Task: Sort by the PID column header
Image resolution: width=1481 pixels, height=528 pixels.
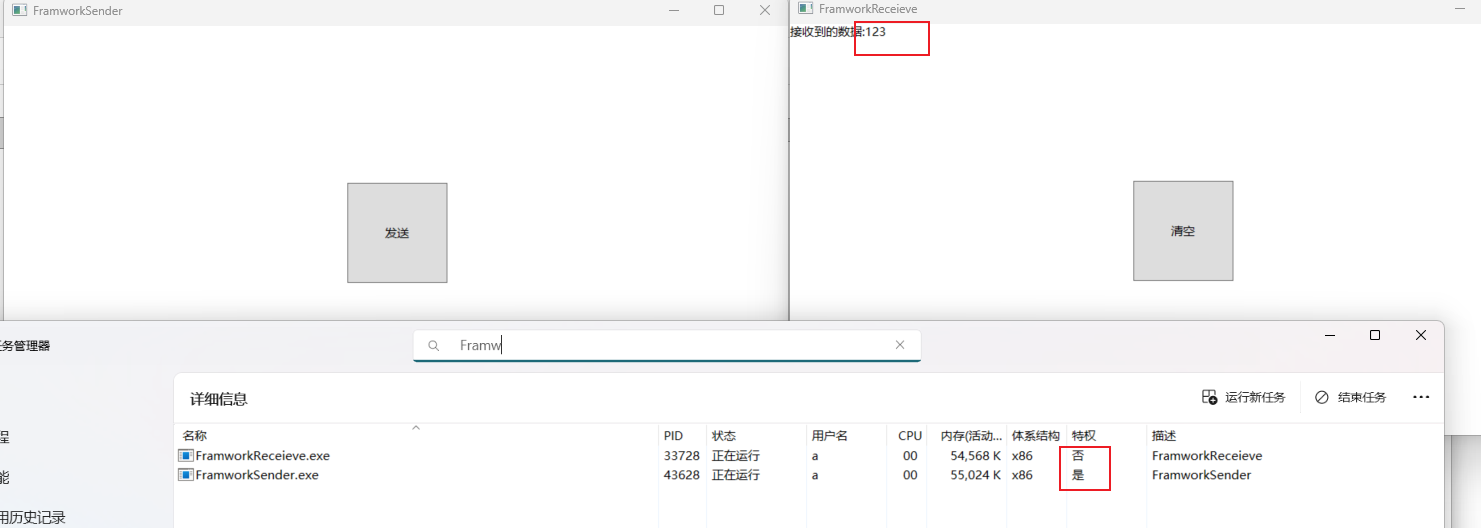Action: point(673,436)
